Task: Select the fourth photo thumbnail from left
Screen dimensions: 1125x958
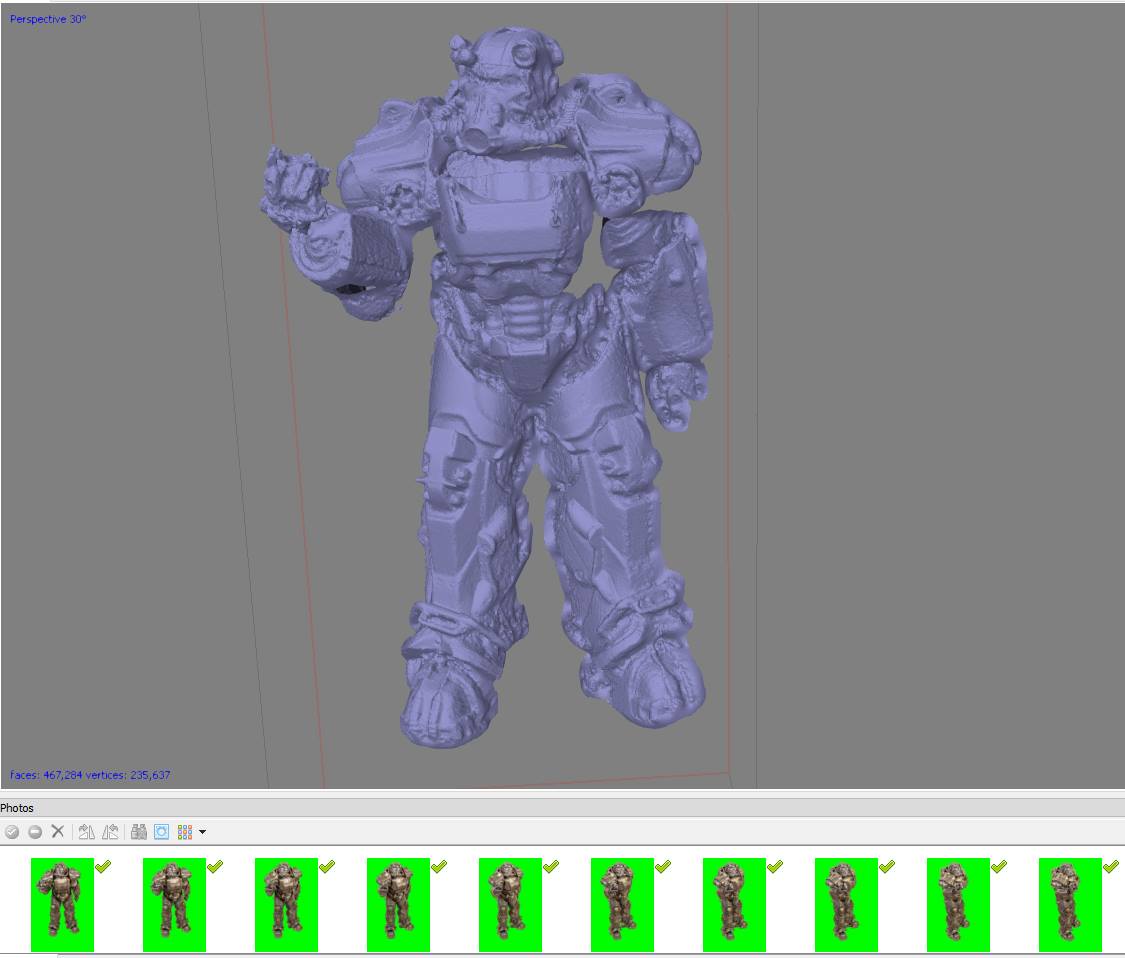Action: coord(398,904)
